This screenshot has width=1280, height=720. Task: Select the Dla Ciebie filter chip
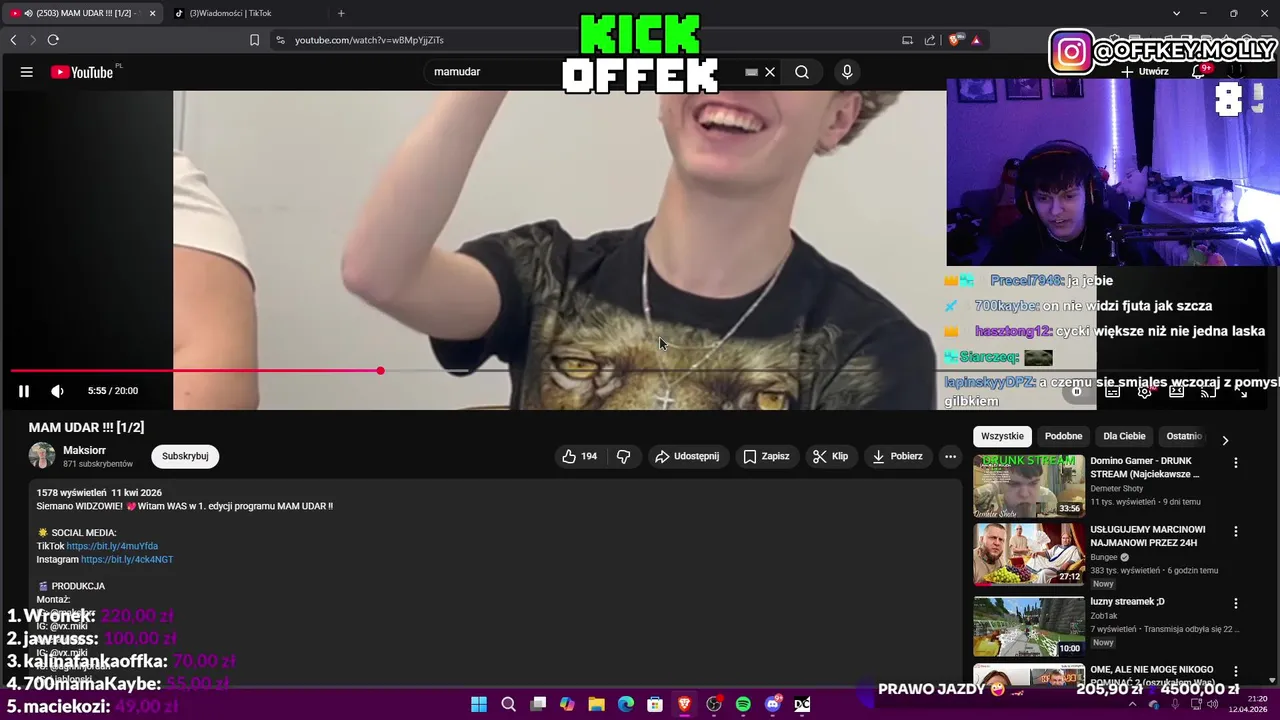1124,436
